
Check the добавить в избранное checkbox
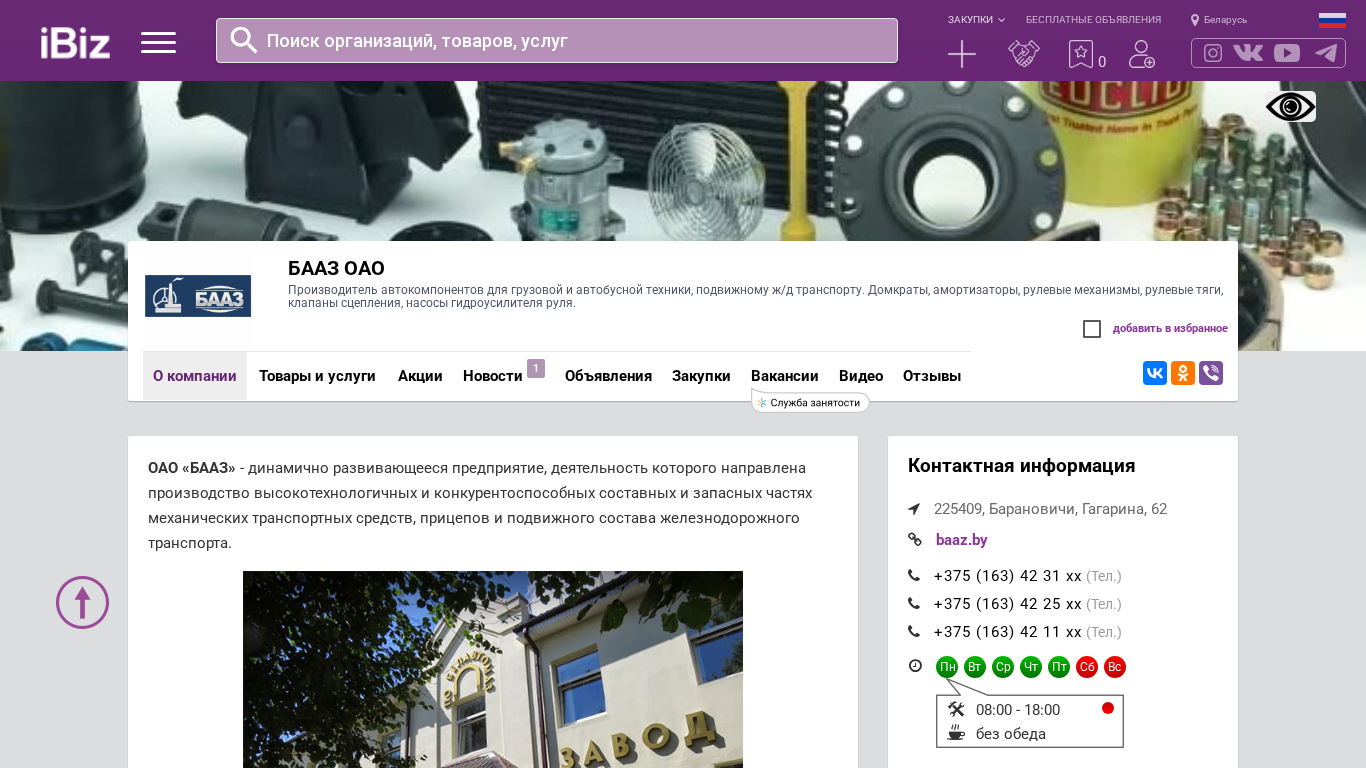coord(1092,329)
